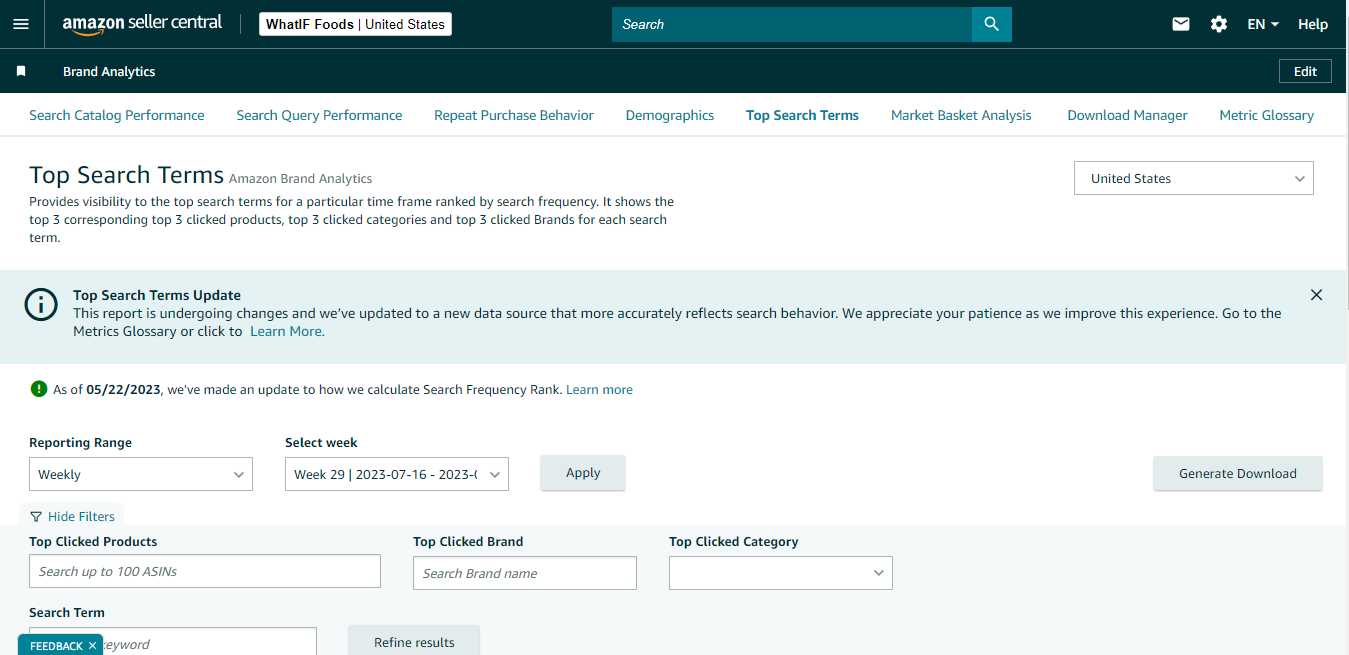Open the Learn more link about Search Frequency Rank
Viewport: 1349px width, 655px height.
coord(599,389)
